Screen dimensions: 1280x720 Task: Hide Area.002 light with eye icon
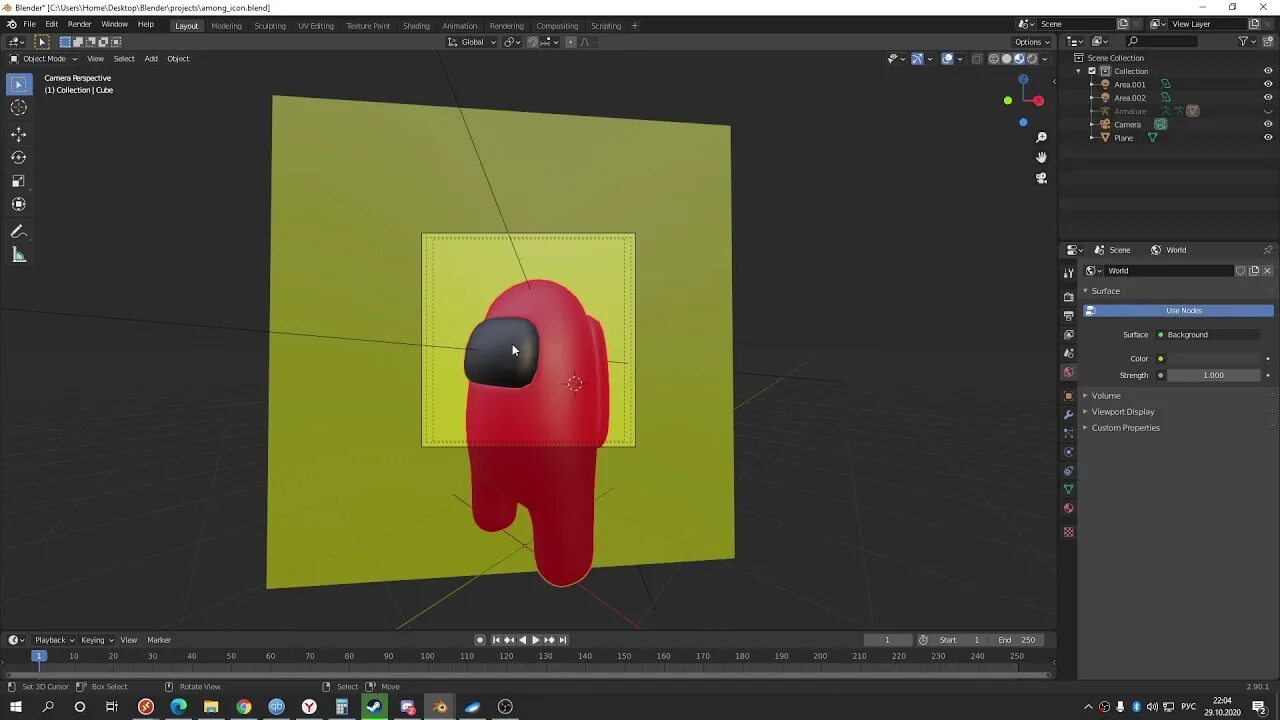1268,97
